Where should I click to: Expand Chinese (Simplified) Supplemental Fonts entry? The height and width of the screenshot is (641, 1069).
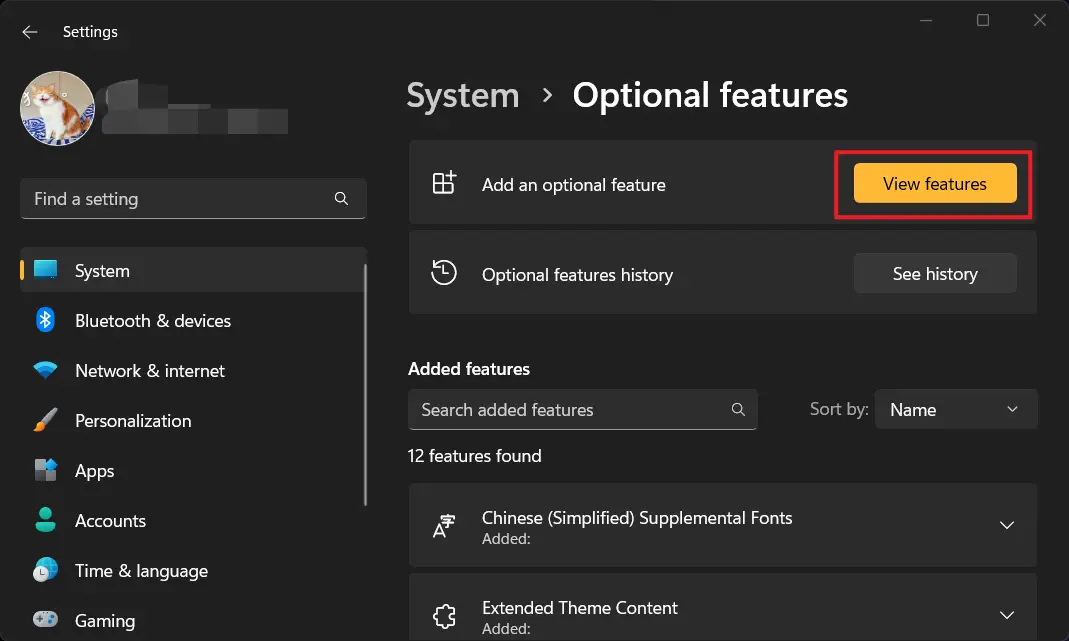(1007, 524)
